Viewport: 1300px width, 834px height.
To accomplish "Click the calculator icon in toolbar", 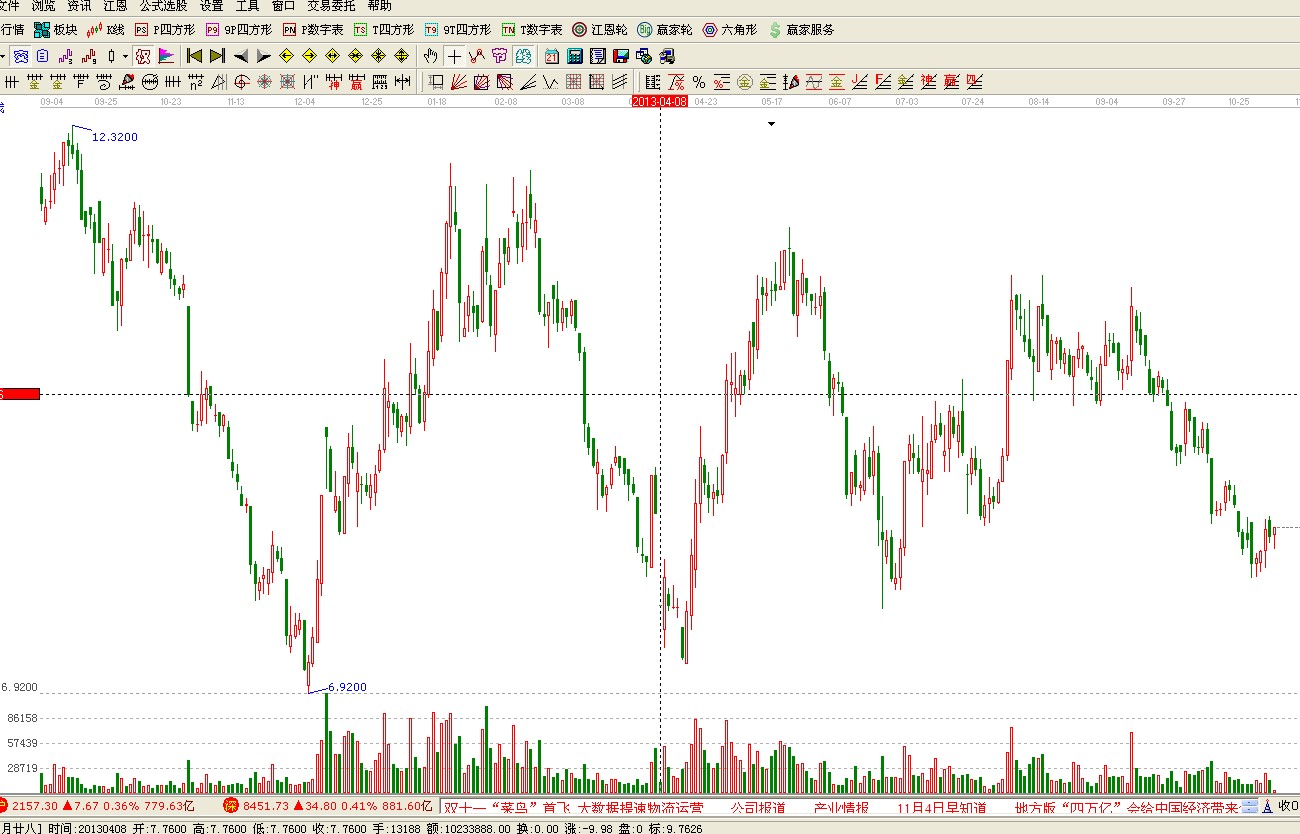I will point(576,56).
